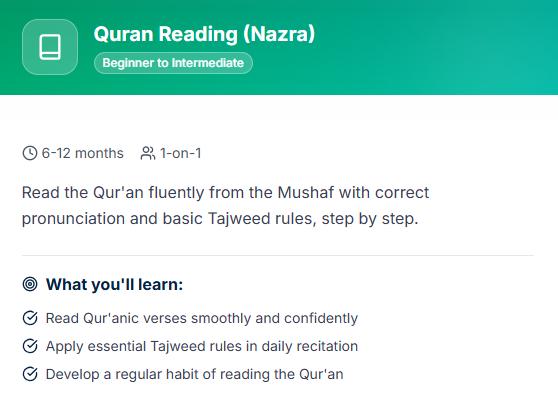Click Read Qur'anic verses smoothly and confidently
The height and width of the screenshot is (401, 558).
[x=202, y=318]
